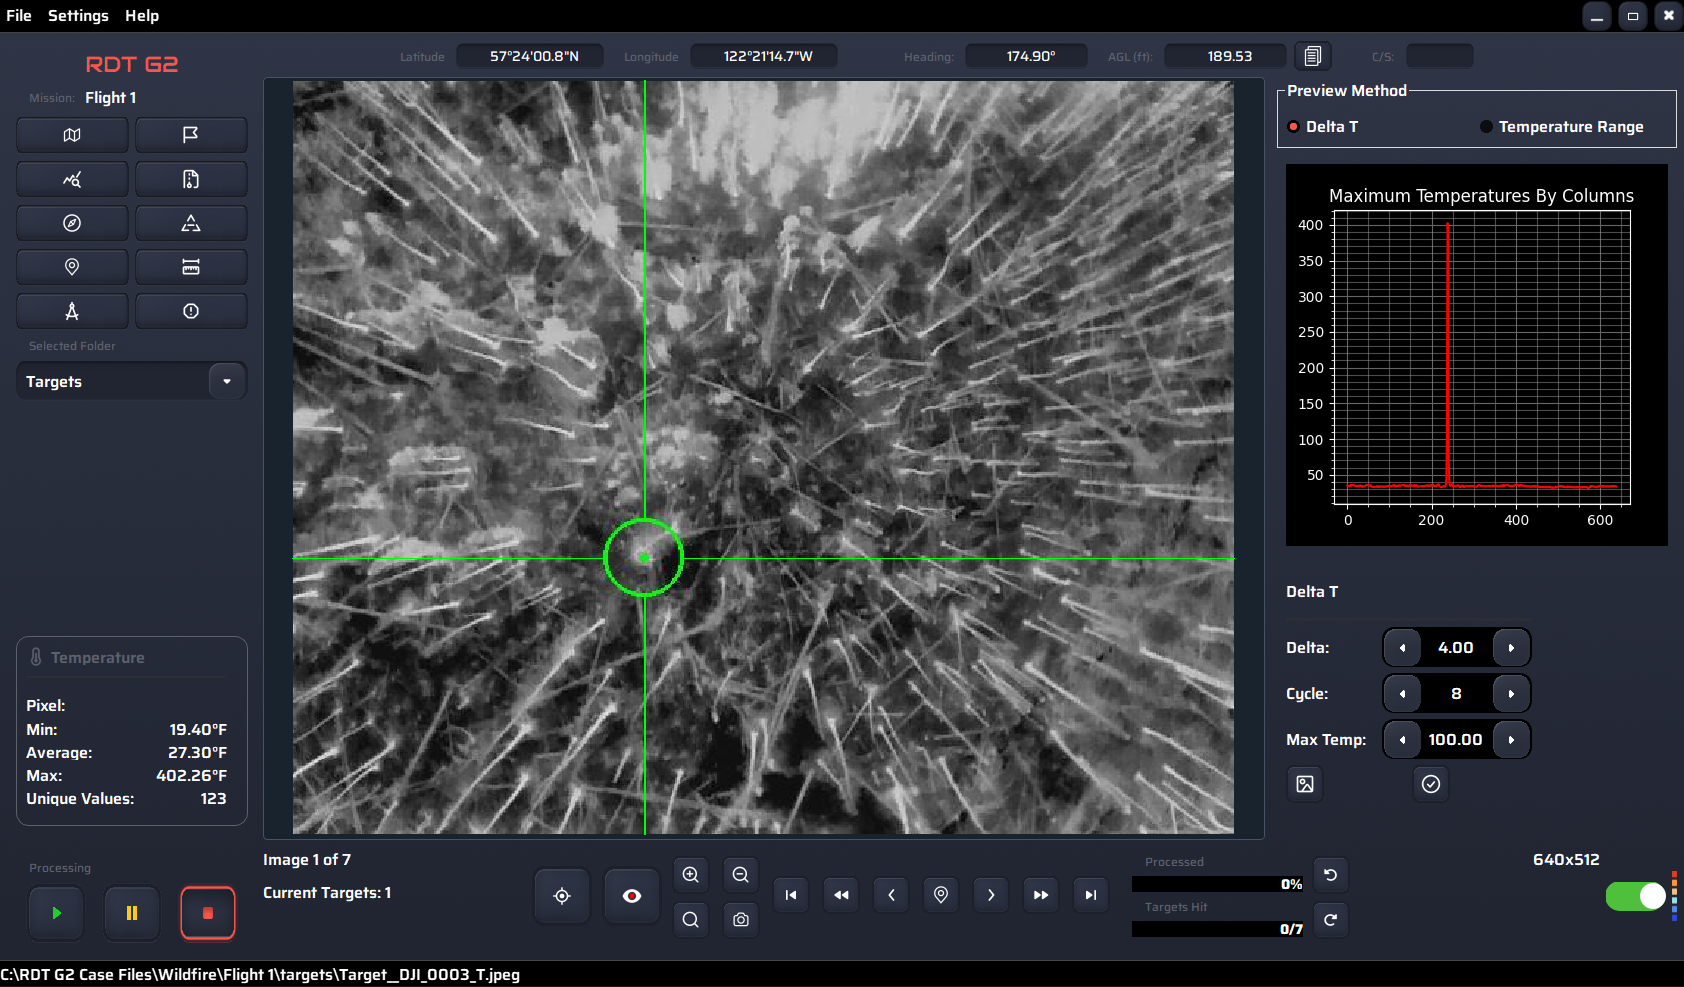Click the crosshair target locate button

point(562,896)
